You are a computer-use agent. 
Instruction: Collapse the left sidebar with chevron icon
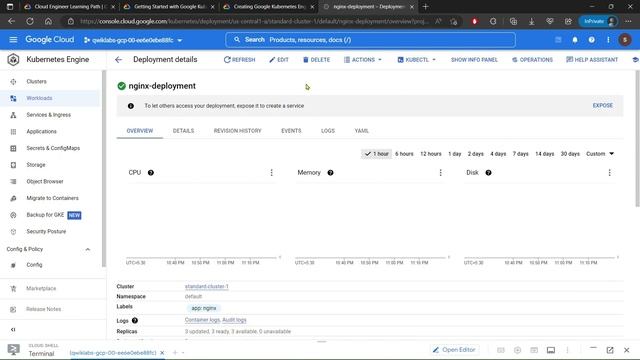coord(13,329)
